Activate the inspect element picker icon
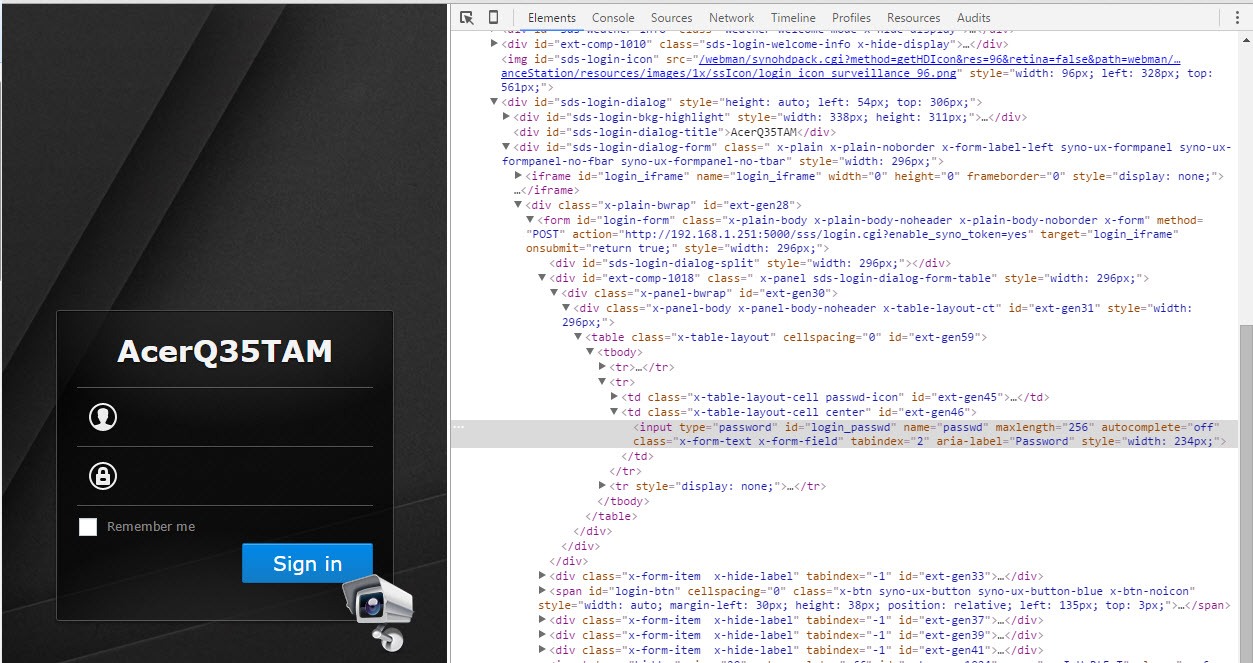This screenshot has width=1253, height=663. 467,17
